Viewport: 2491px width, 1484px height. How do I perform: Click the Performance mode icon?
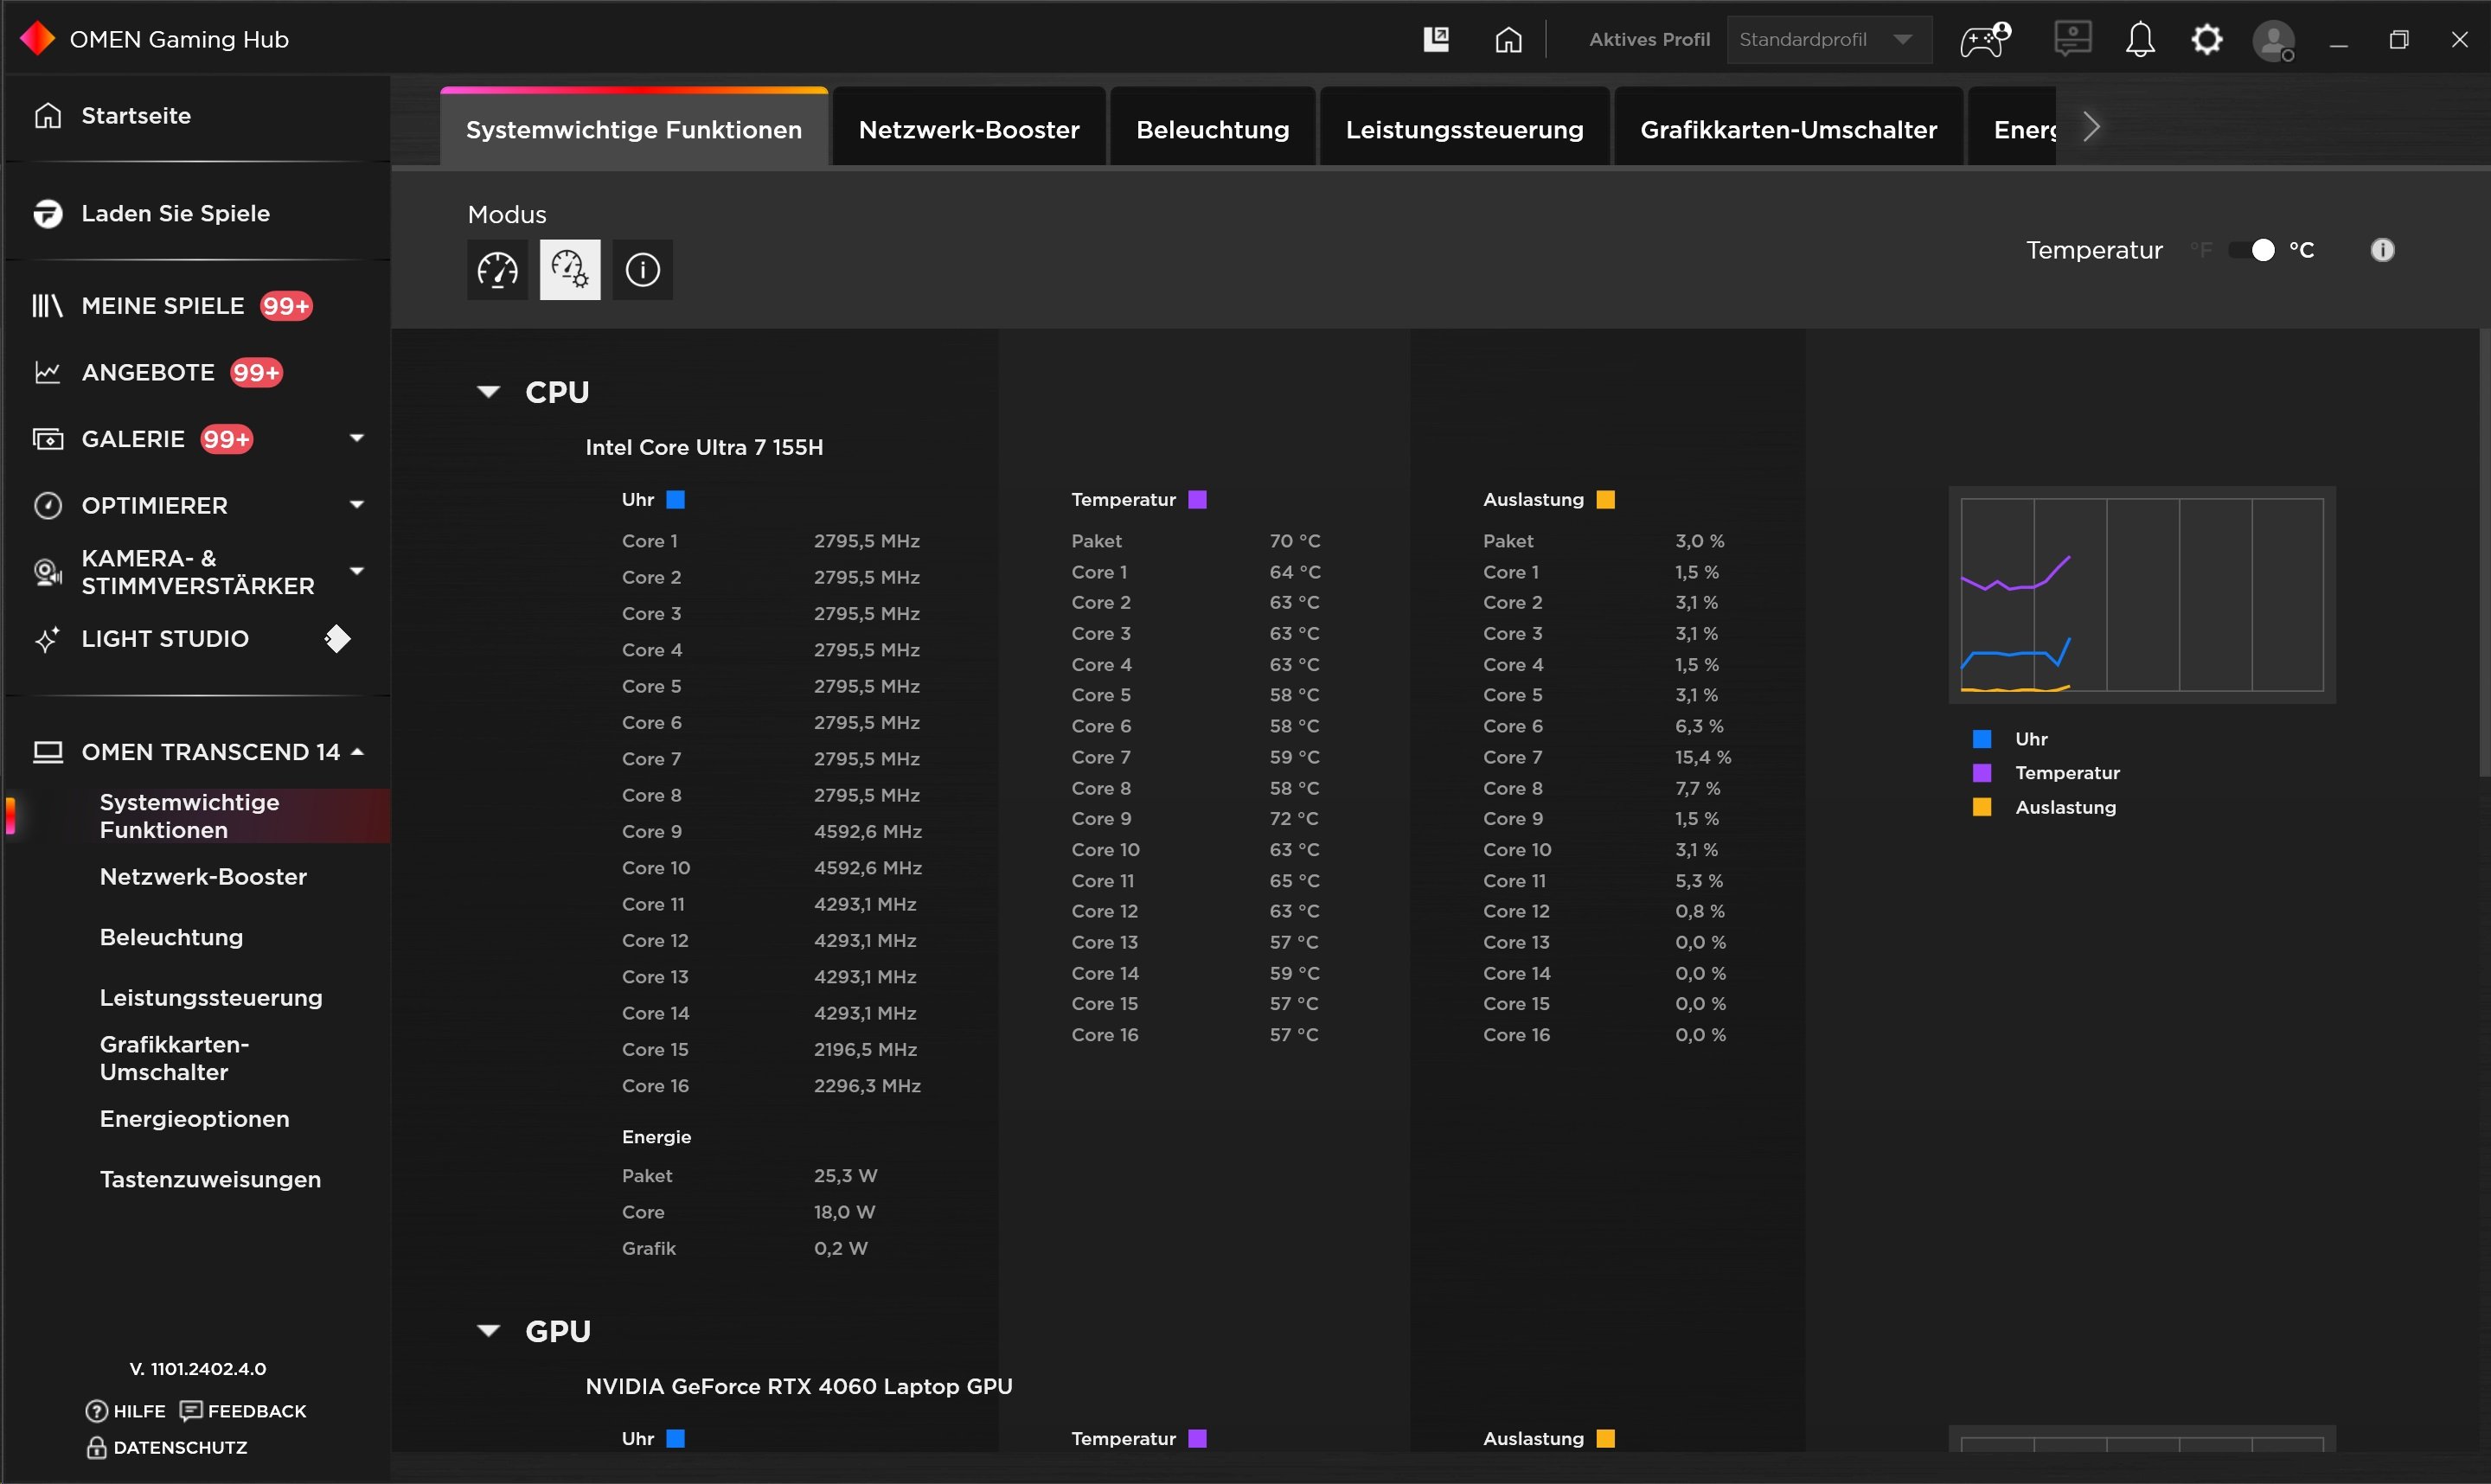click(x=496, y=269)
